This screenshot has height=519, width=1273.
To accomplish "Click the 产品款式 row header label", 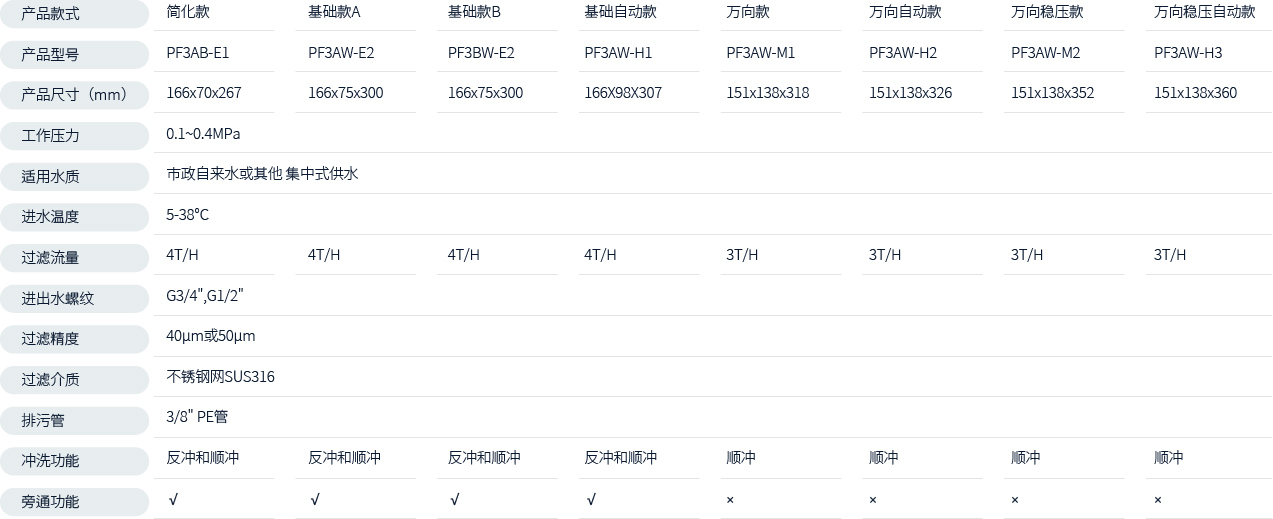I will [x=51, y=13].
